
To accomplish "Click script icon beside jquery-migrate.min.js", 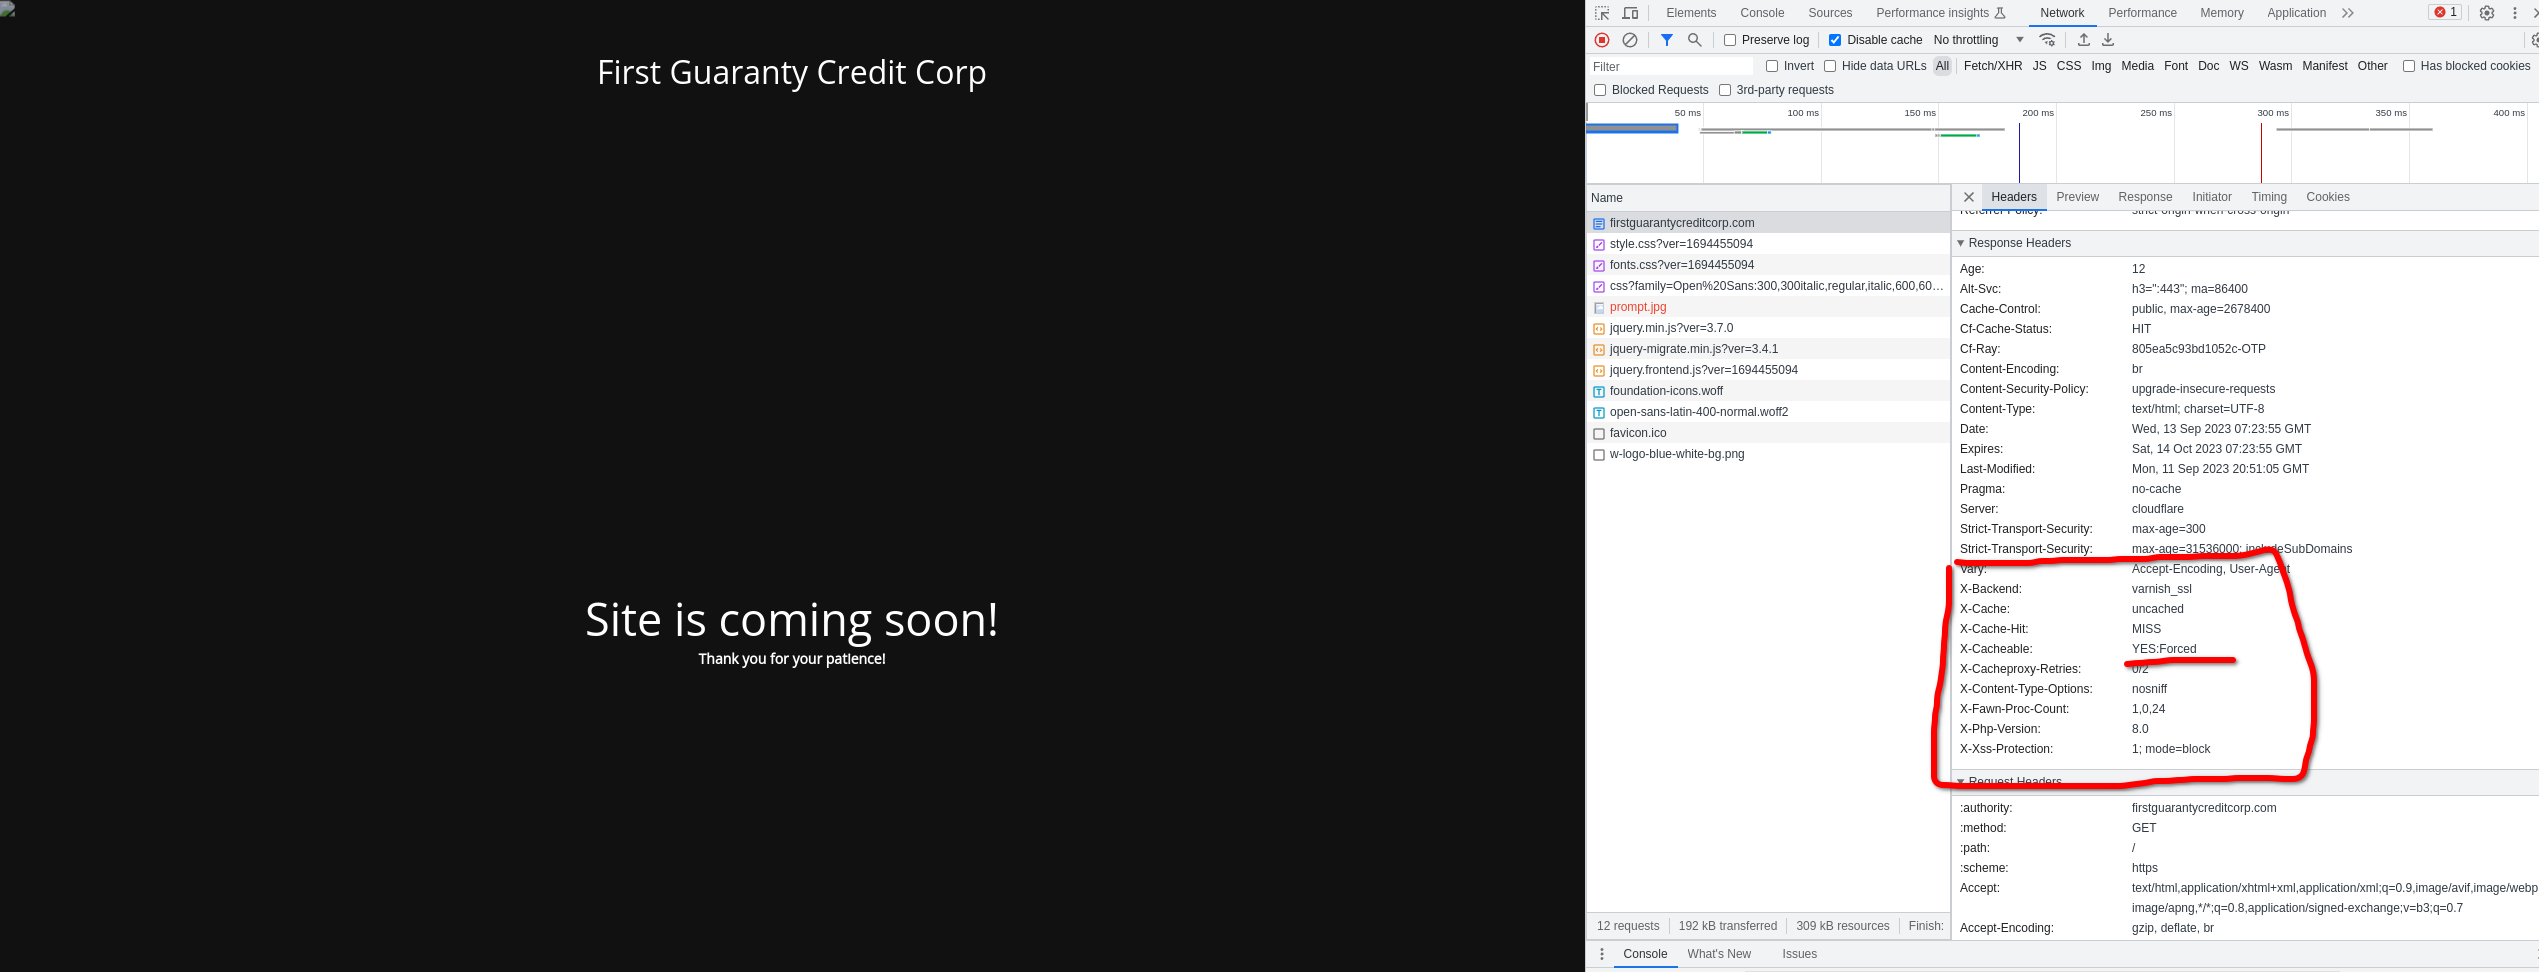I will point(1599,350).
